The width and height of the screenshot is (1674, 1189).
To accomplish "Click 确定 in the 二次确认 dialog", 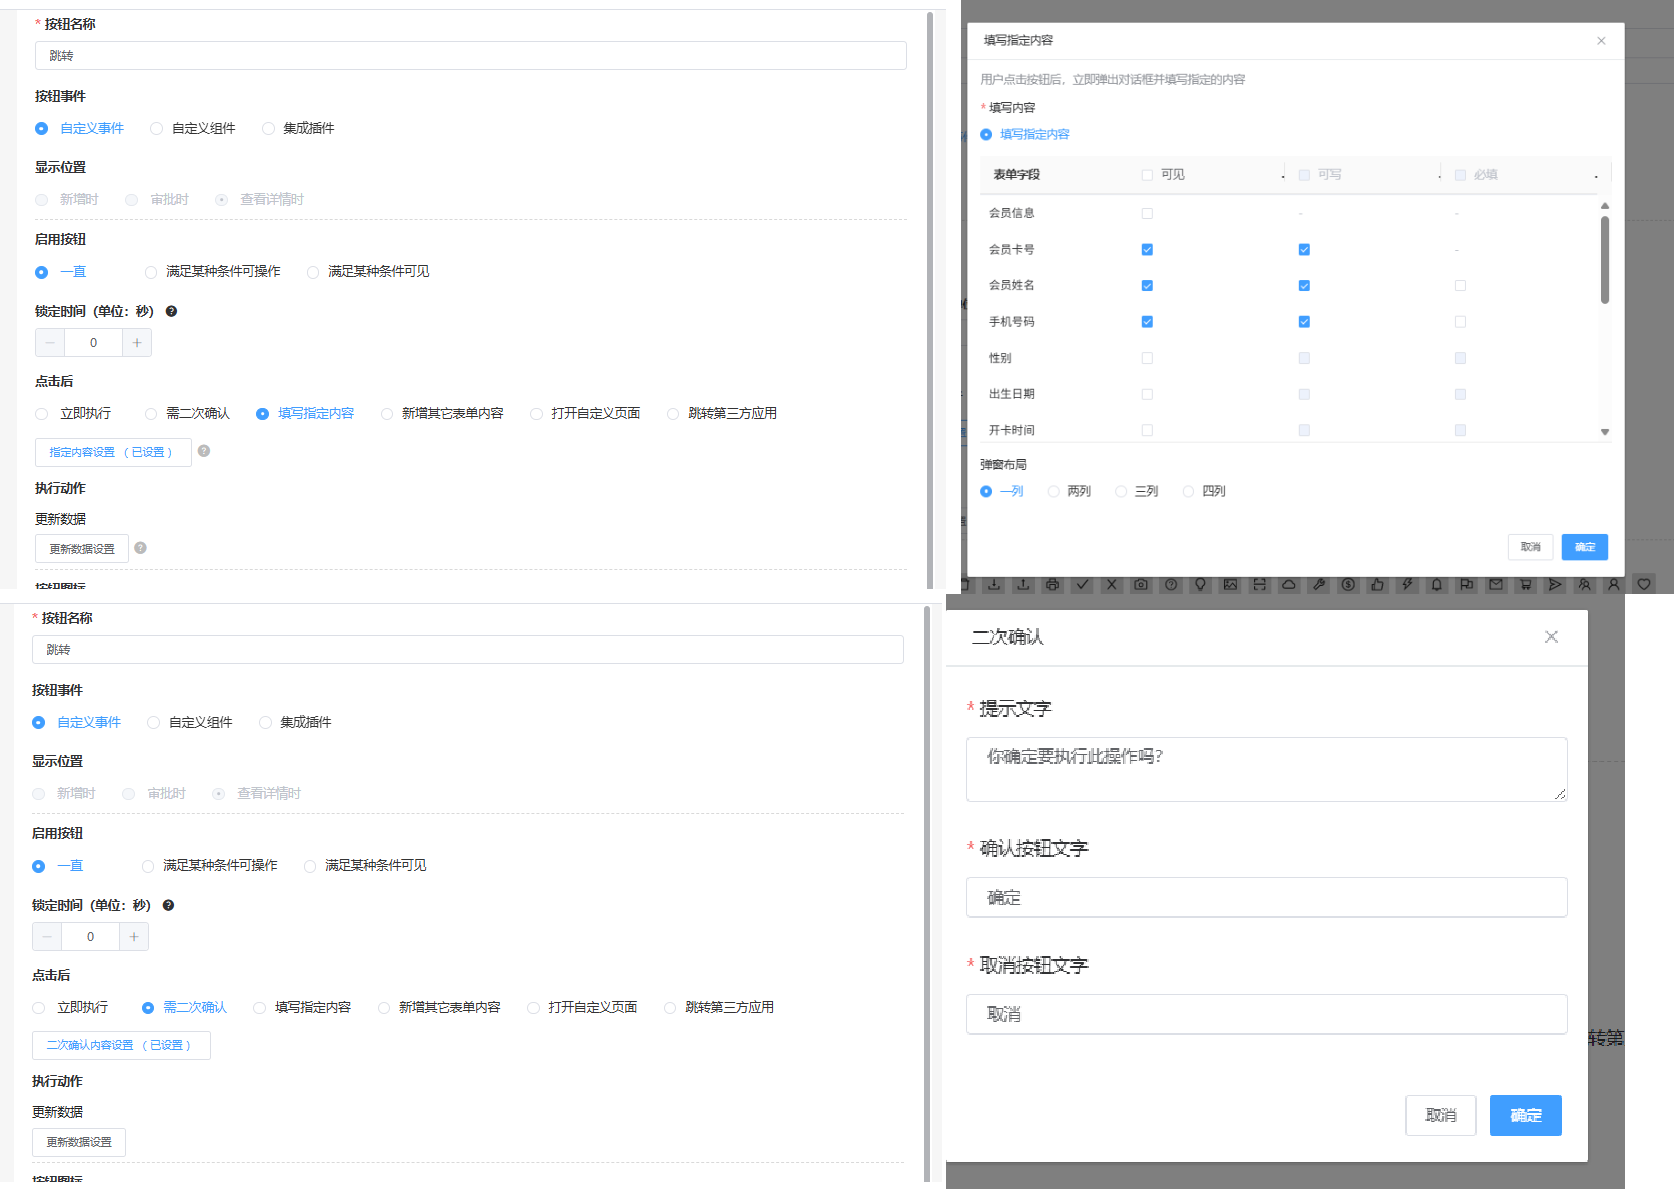I will (1525, 1115).
